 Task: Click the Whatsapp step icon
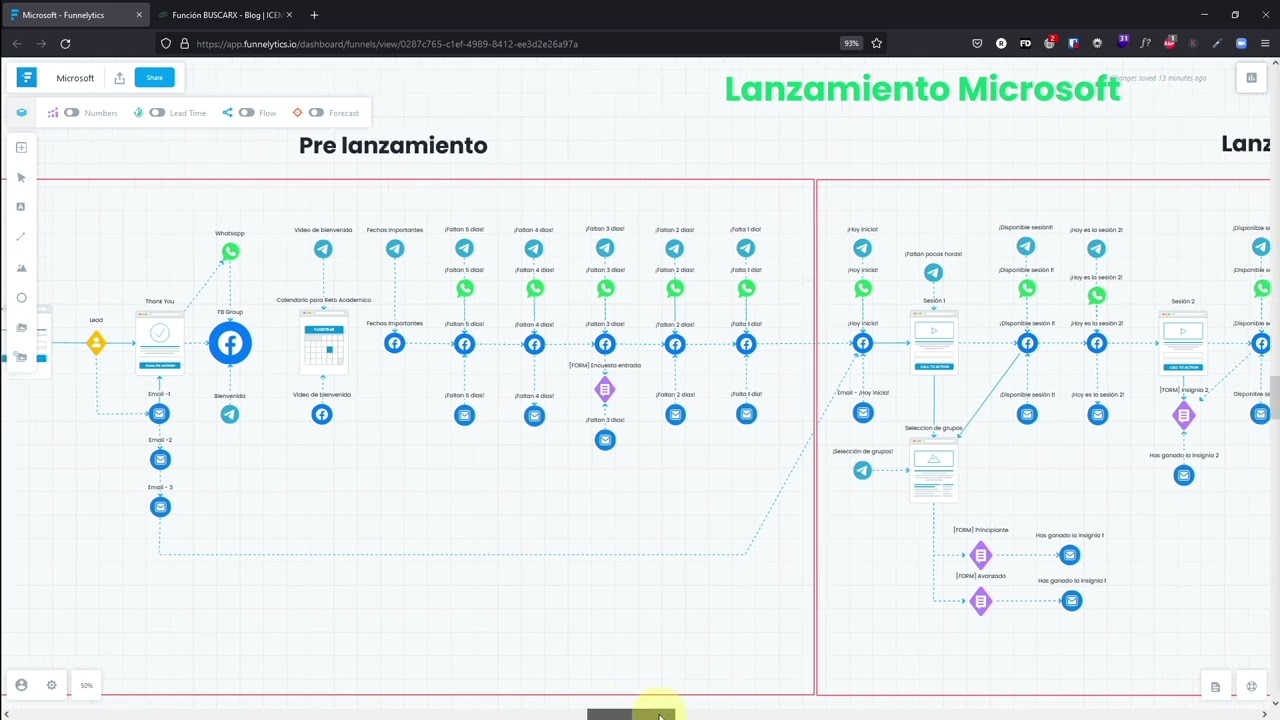[x=231, y=251]
